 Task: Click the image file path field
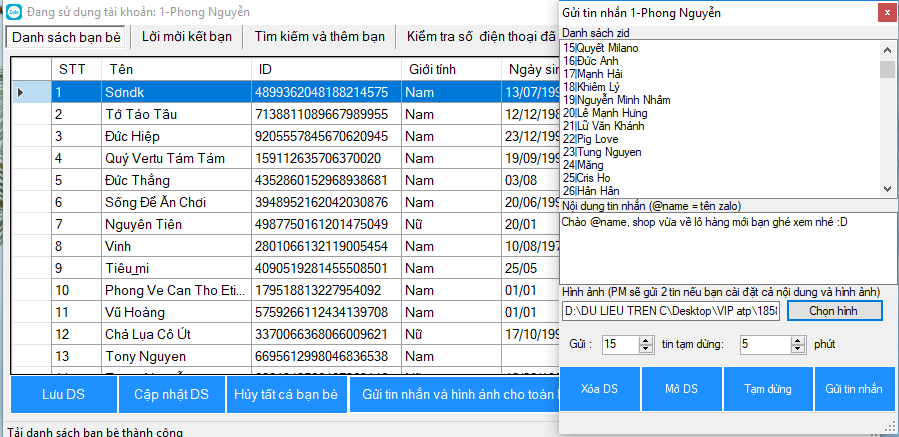click(669, 311)
